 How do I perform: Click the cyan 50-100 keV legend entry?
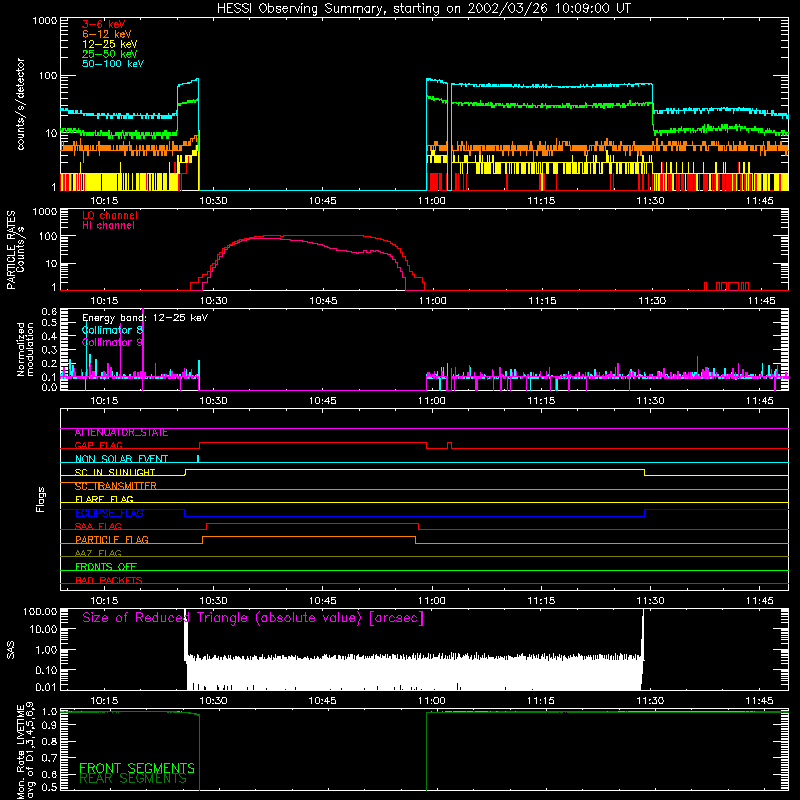tap(113, 64)
